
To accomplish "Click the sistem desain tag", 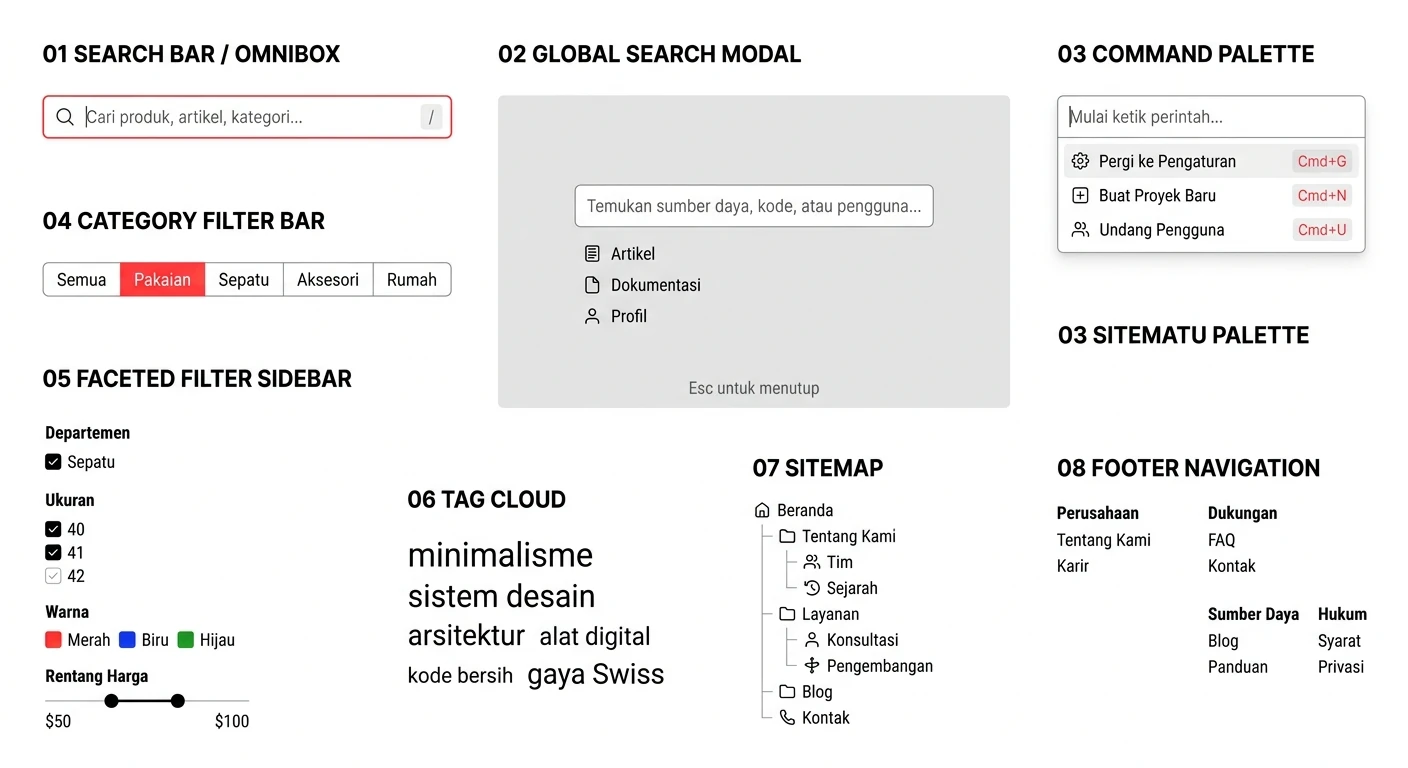I will pyautogui.click(x=501, y=596).
